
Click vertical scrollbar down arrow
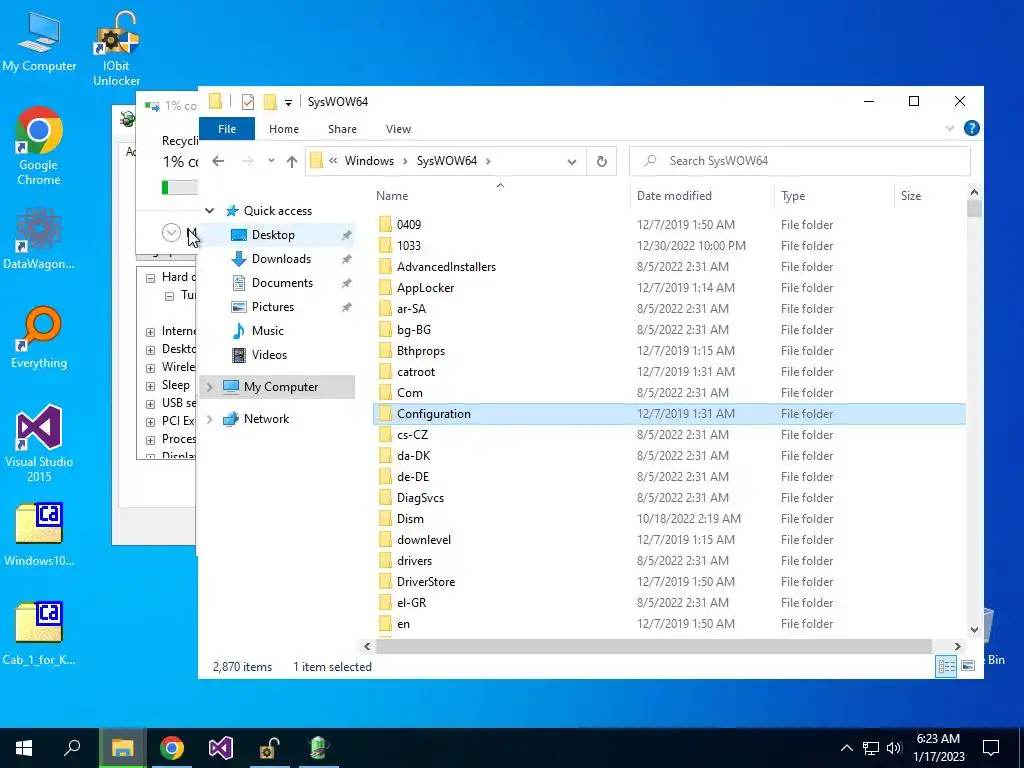coord(974,630)
